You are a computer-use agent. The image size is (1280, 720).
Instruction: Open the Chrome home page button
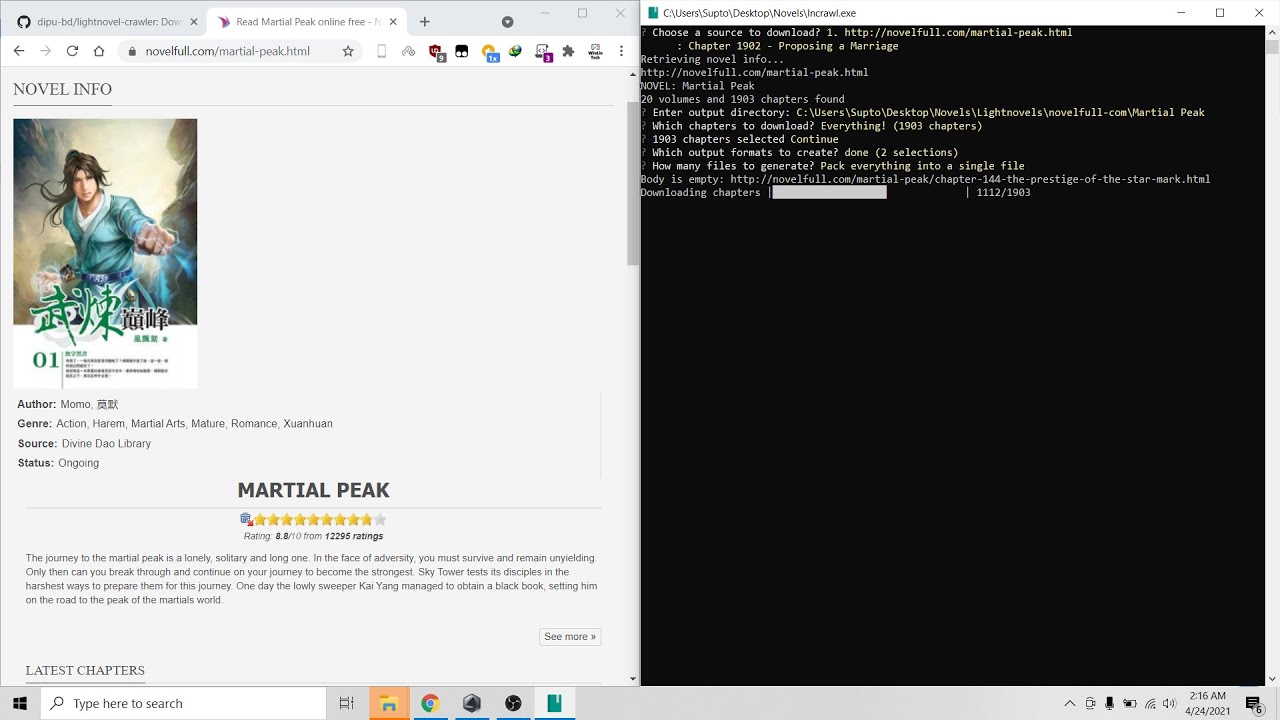pos(99,51)
